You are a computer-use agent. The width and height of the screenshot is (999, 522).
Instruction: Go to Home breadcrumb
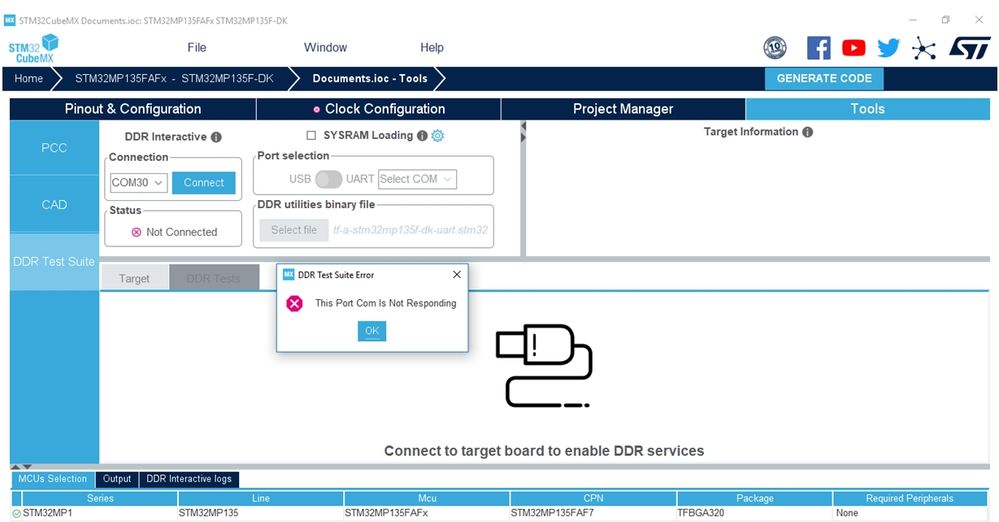(x=29, y=78)
